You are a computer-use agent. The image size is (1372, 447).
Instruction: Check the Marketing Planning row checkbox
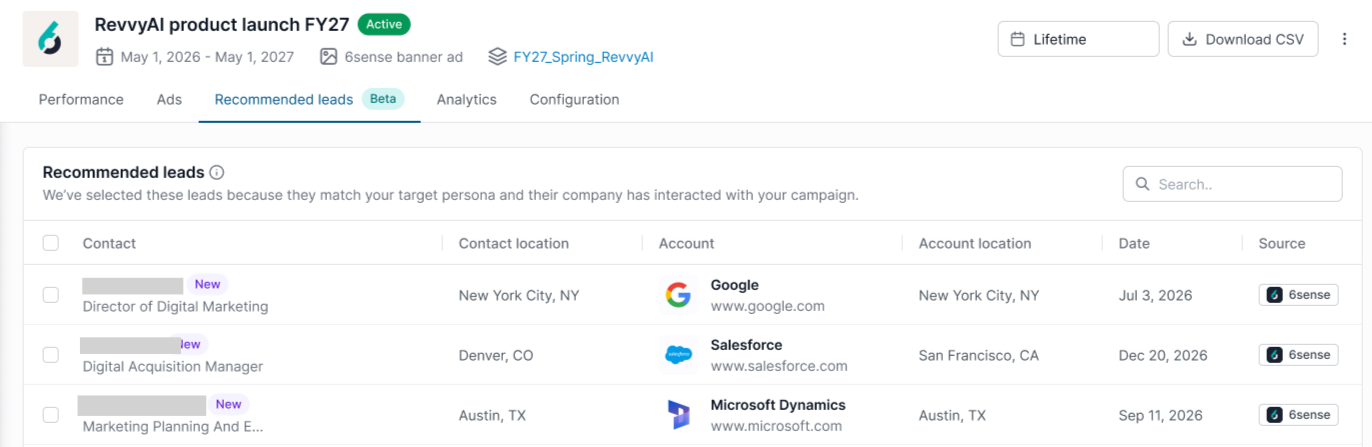(51, 414)
